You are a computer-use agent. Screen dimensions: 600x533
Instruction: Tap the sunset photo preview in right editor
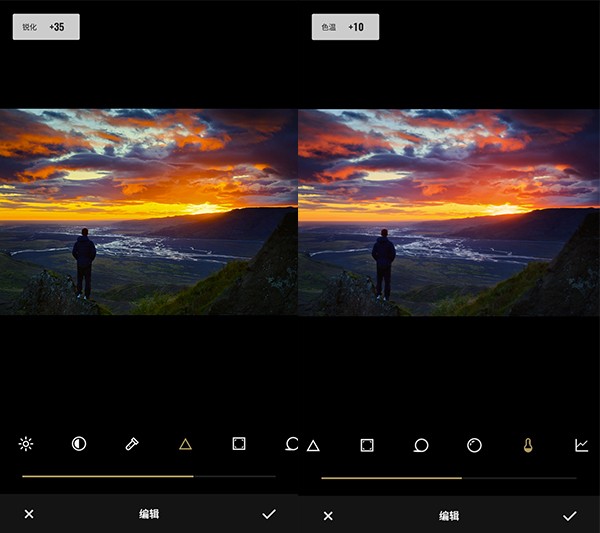coord(449,212)
